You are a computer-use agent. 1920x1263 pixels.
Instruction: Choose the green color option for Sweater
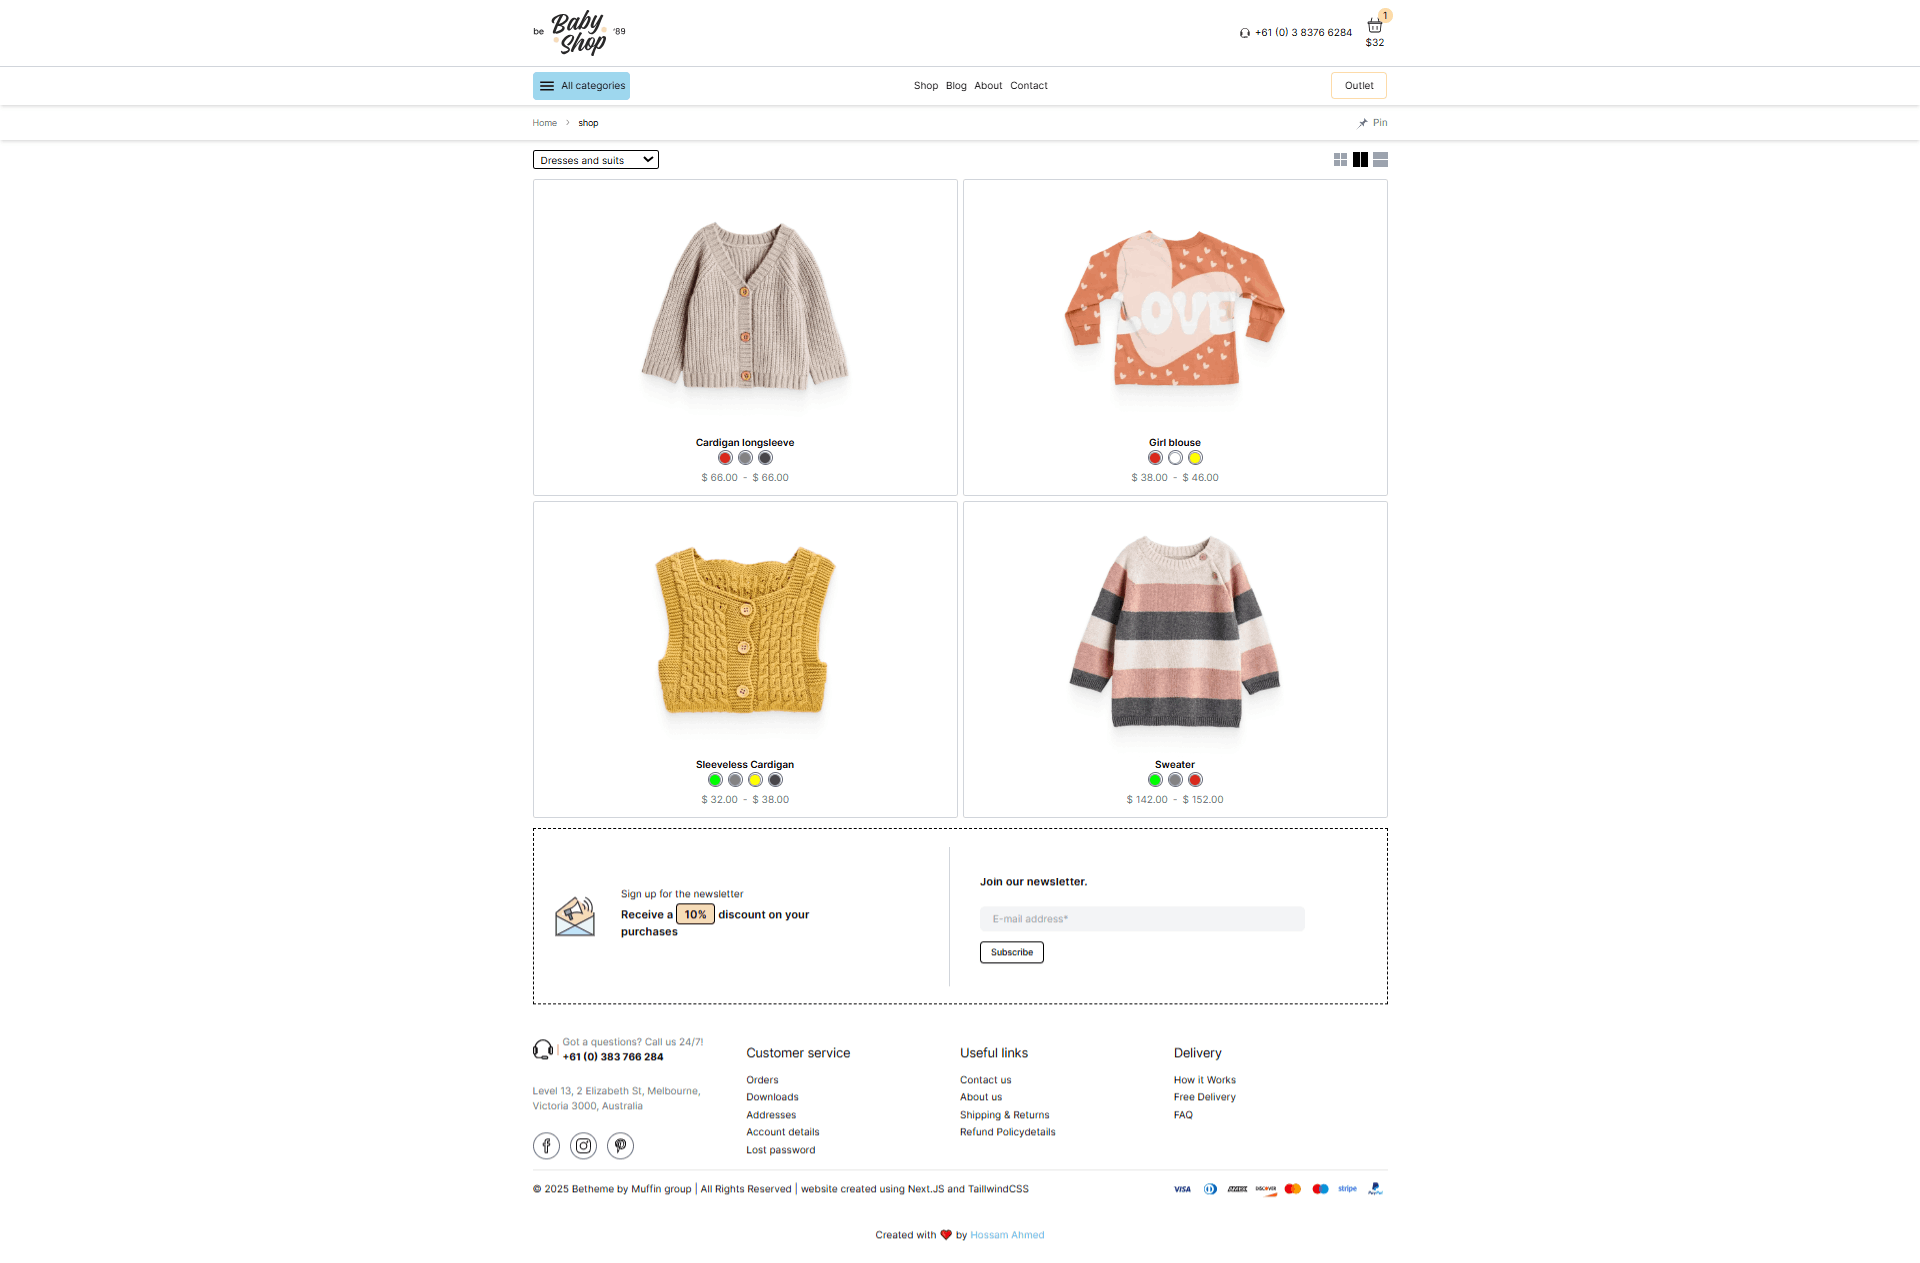pyautogui.click(x=1155, y=780)
